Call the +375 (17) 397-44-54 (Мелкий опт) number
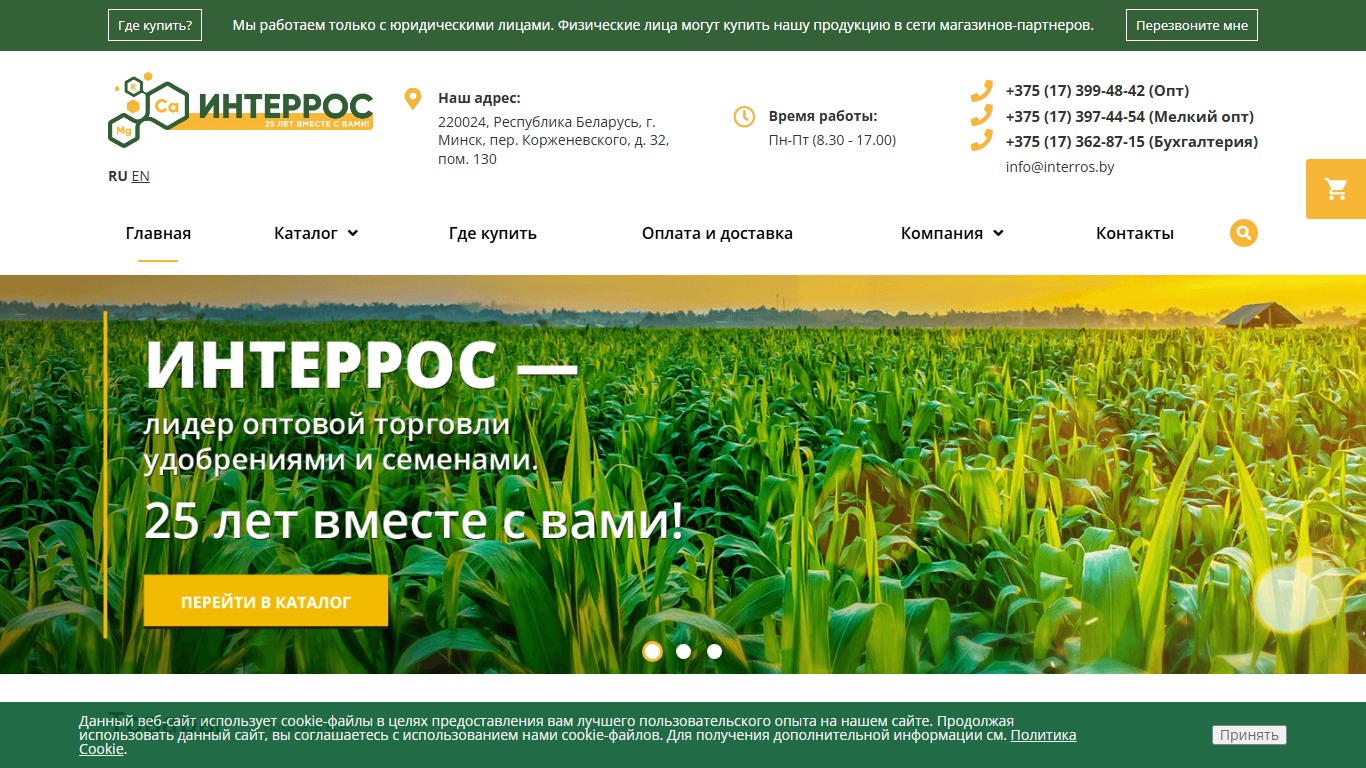 pyautogui.click(x=1130, y=116)
